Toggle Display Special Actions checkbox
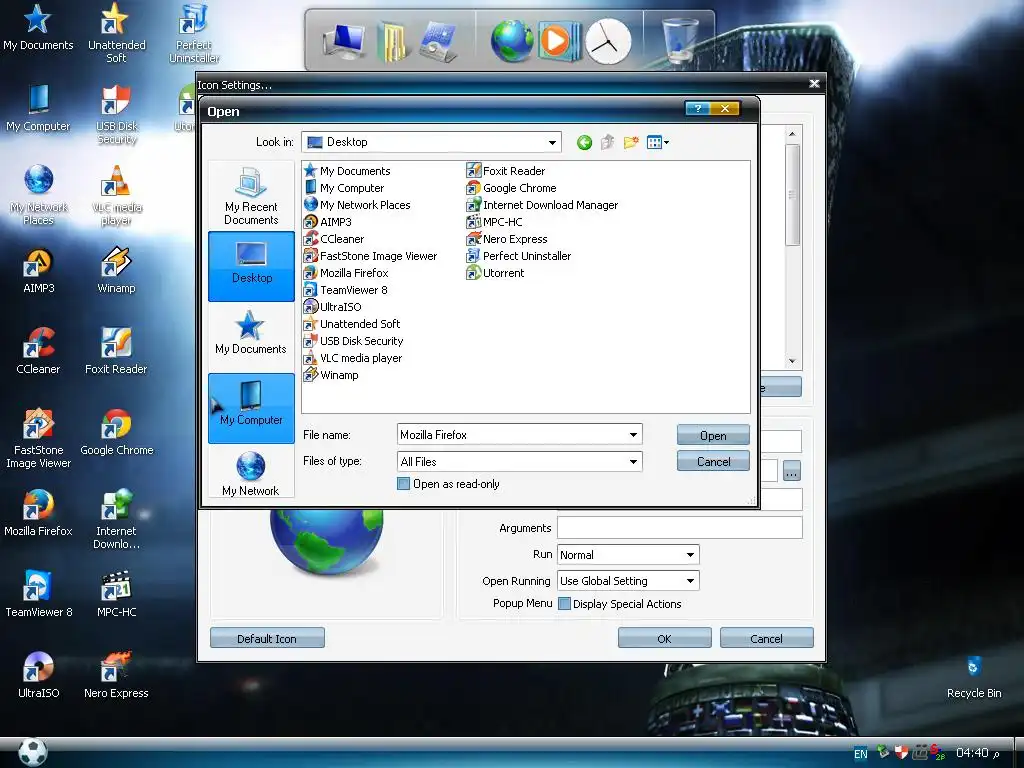This screenshot has width=1024, height=768. click(564, 603)
